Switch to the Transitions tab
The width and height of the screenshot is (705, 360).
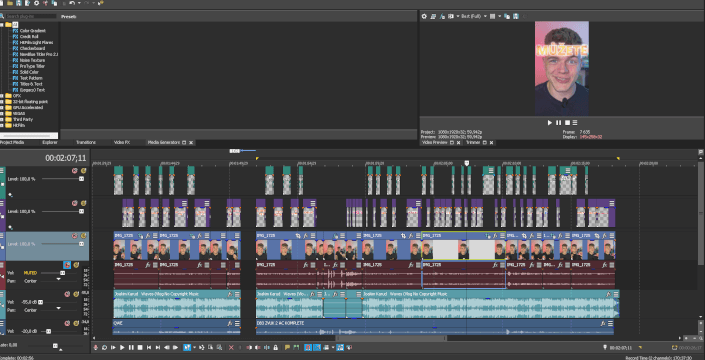pos(86,142)
